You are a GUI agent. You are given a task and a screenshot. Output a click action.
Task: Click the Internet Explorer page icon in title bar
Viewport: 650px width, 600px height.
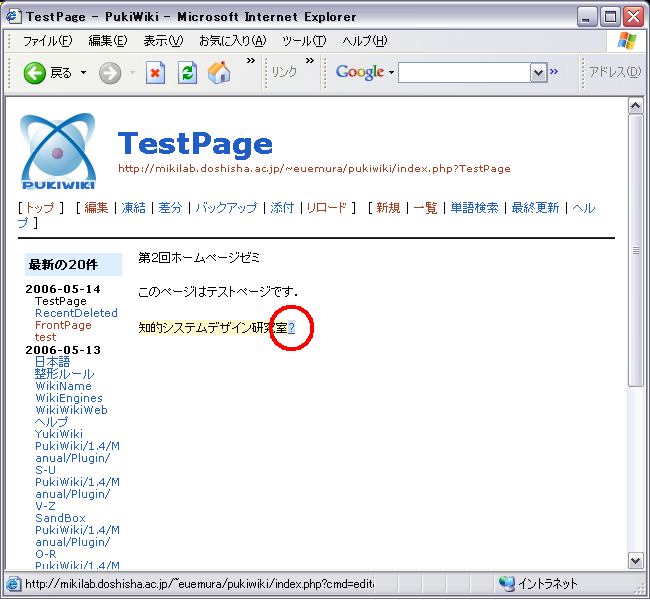[x=13, y=16]
